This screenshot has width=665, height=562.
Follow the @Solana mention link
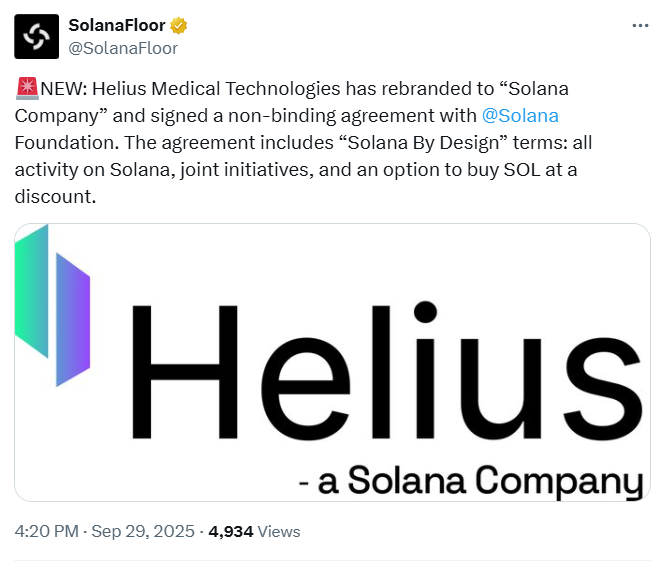520,114
